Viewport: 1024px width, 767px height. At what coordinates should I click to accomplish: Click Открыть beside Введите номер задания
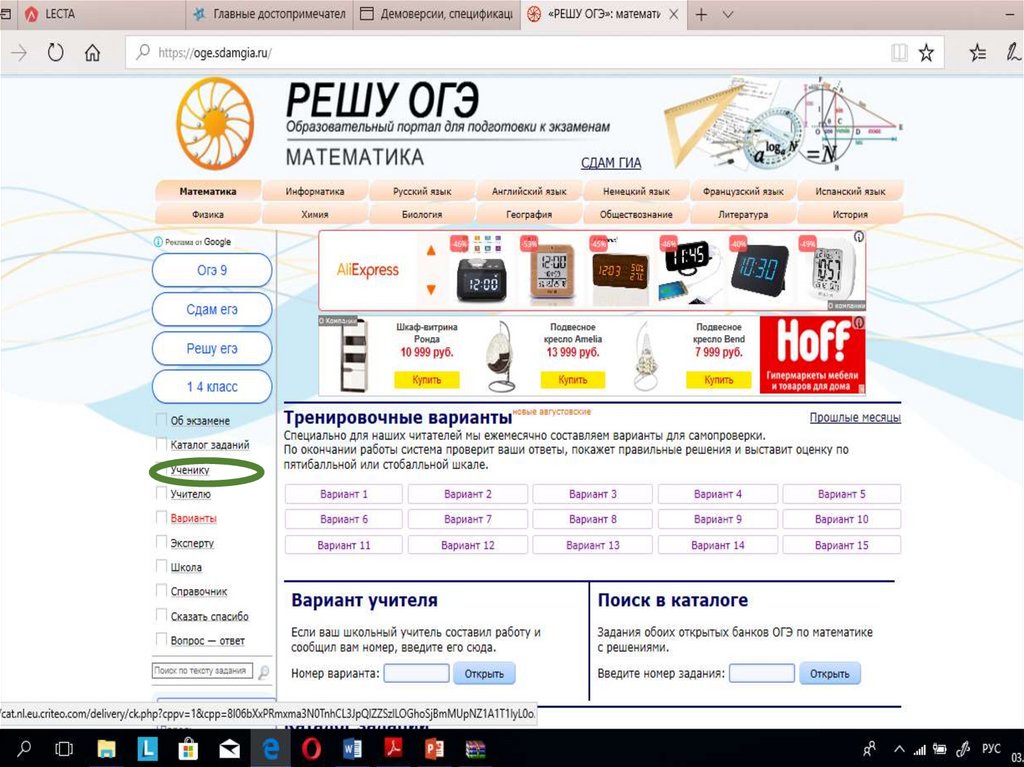point(829,674)
